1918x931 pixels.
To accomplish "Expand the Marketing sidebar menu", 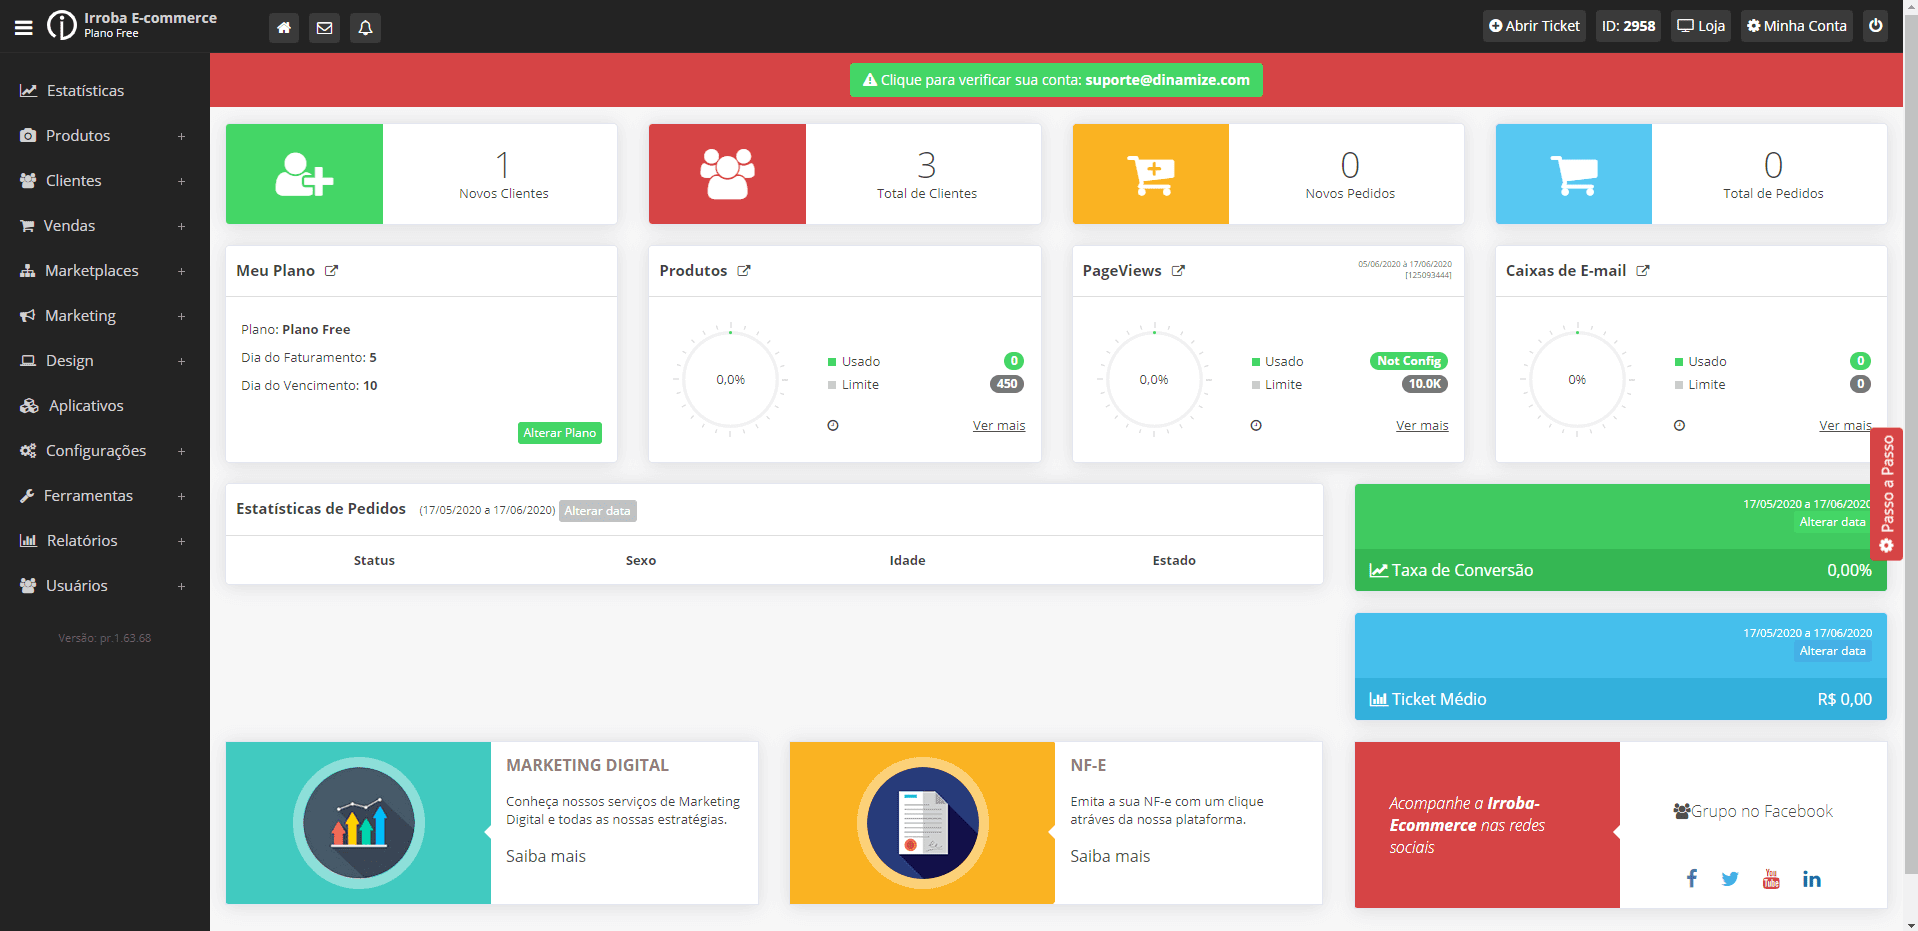I will click(105, 316).
